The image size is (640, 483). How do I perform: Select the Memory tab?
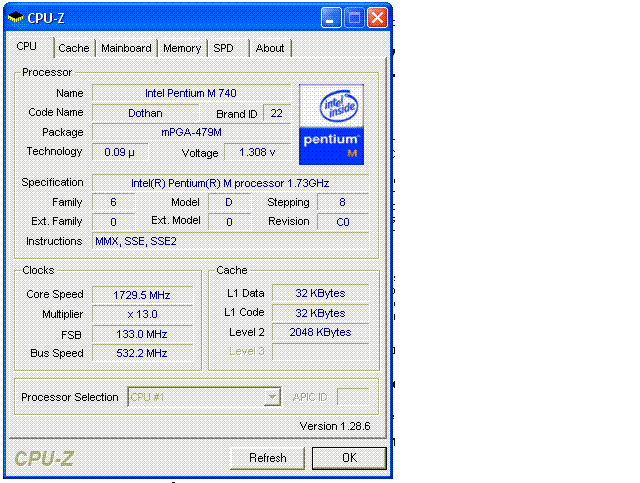point(182,48)
